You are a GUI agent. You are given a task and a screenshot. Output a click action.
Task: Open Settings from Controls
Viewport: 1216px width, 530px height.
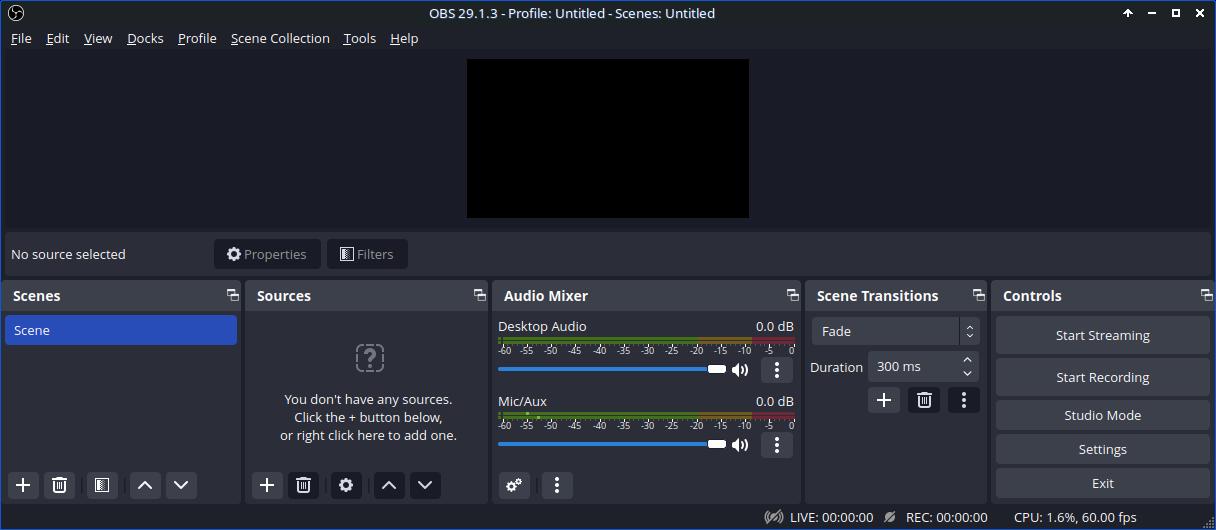click(x=1103, y=449)
